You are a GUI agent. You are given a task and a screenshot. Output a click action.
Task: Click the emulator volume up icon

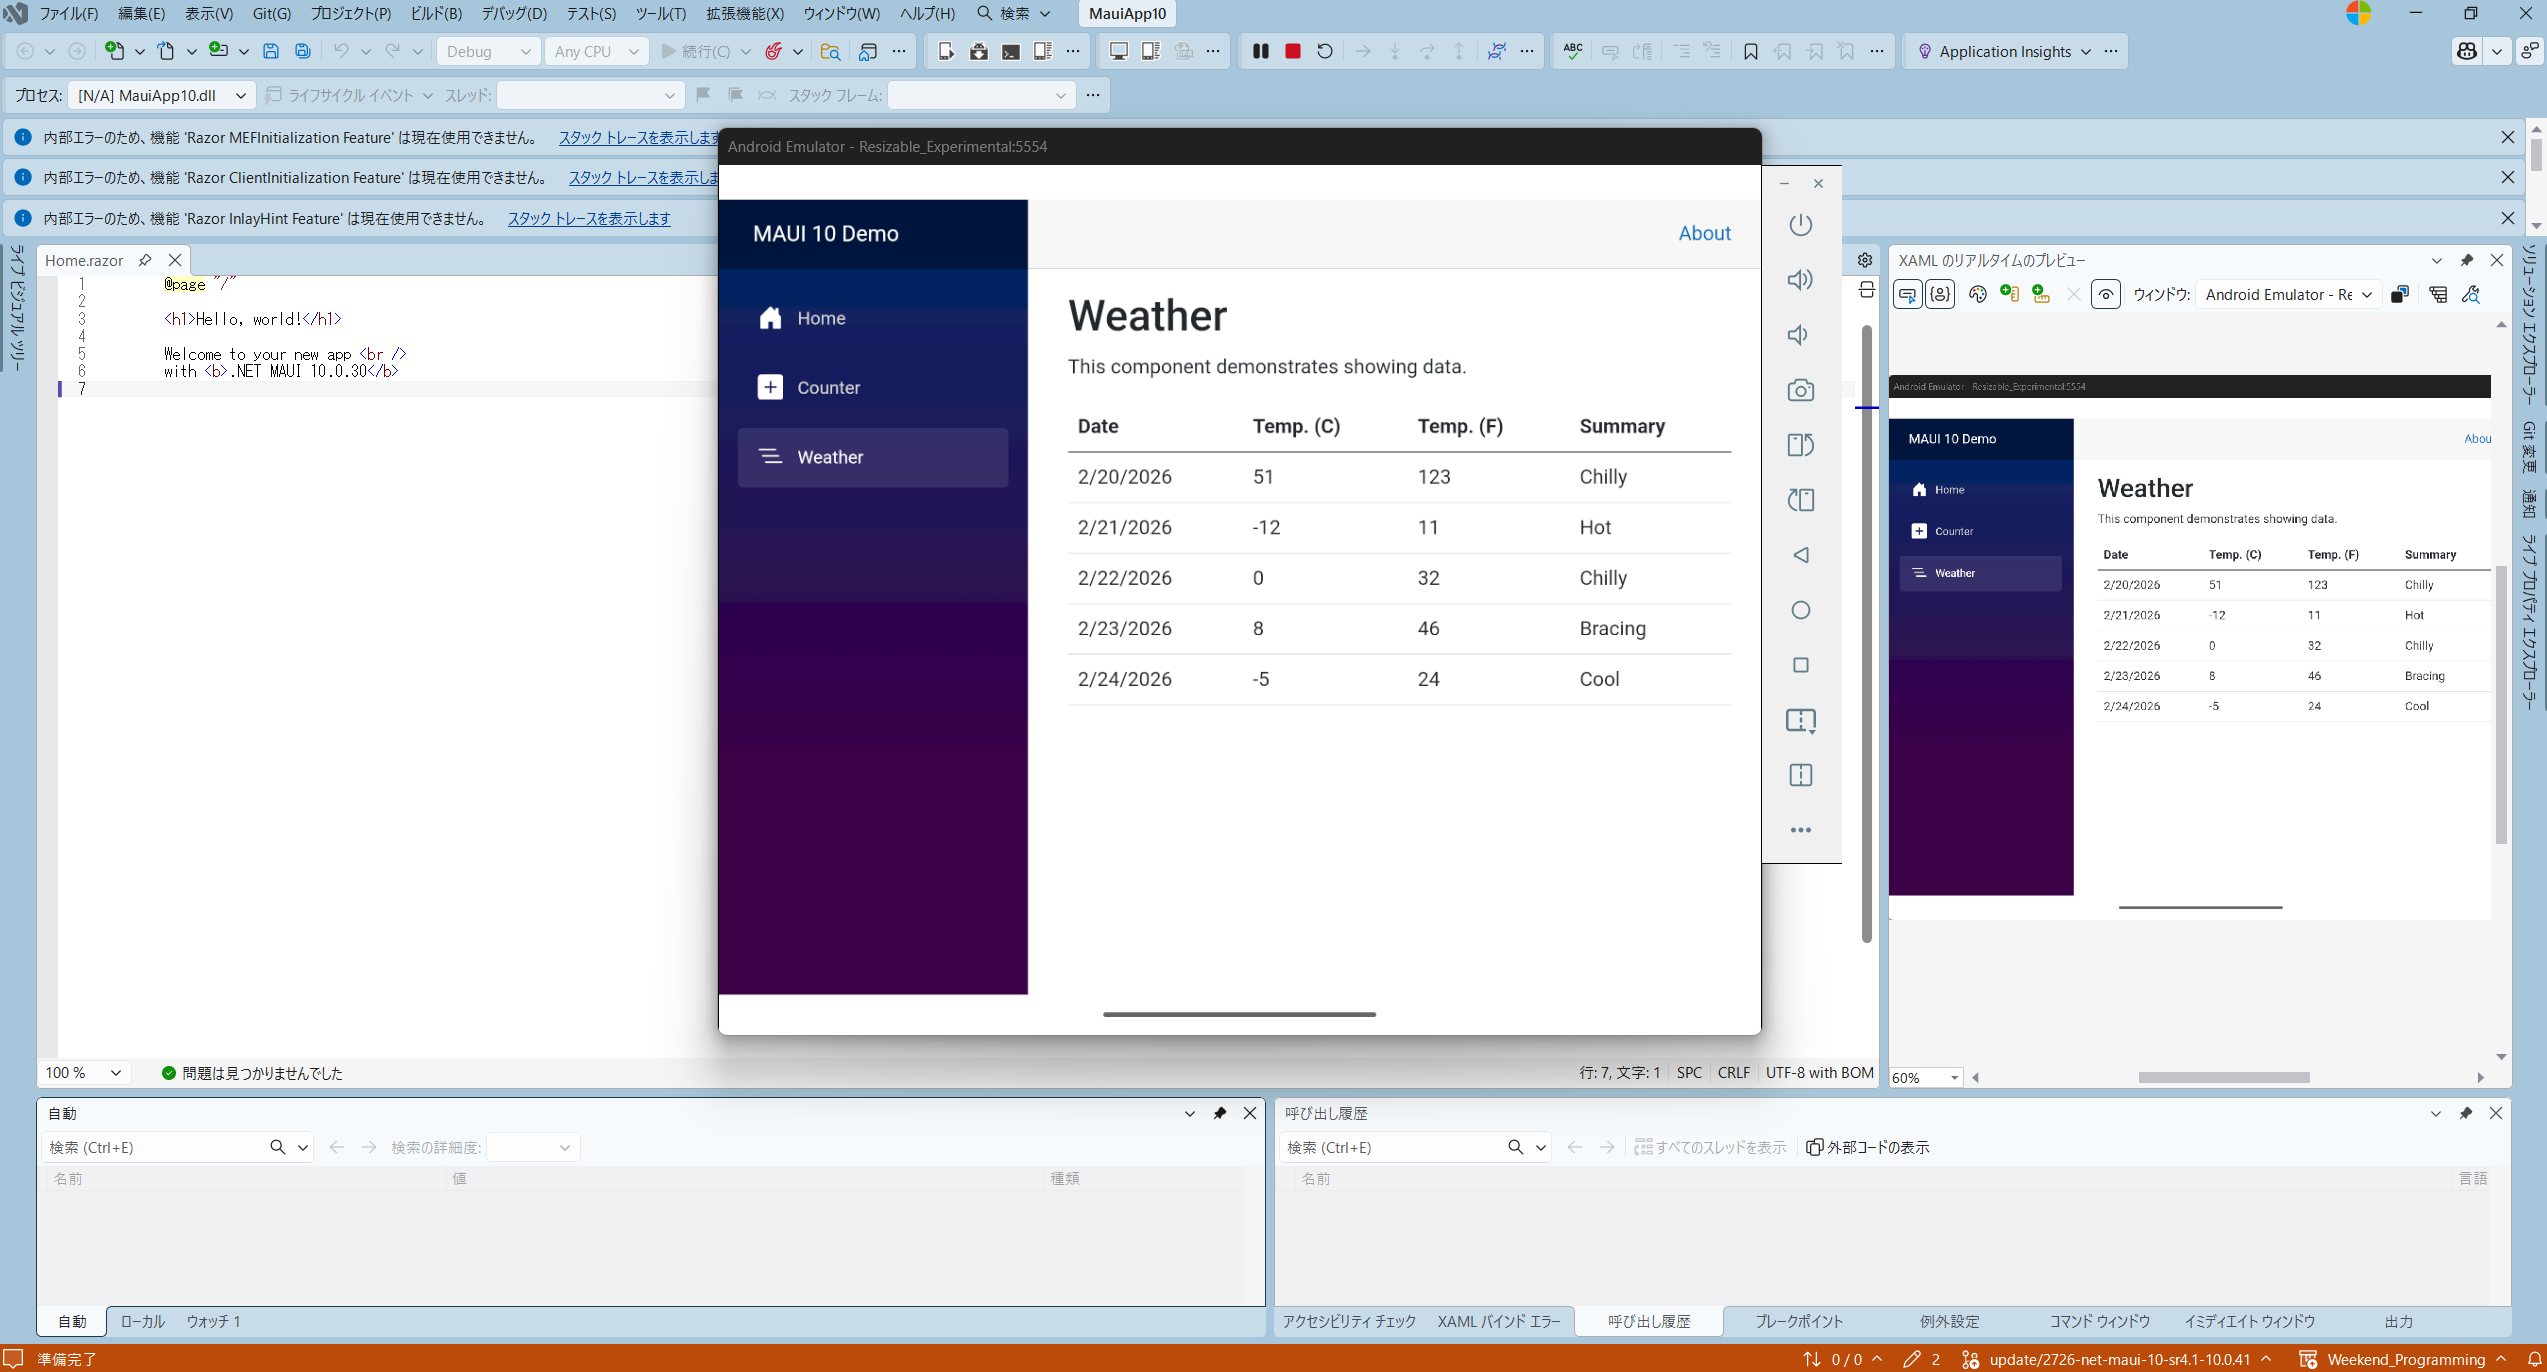click(1800, 280)
